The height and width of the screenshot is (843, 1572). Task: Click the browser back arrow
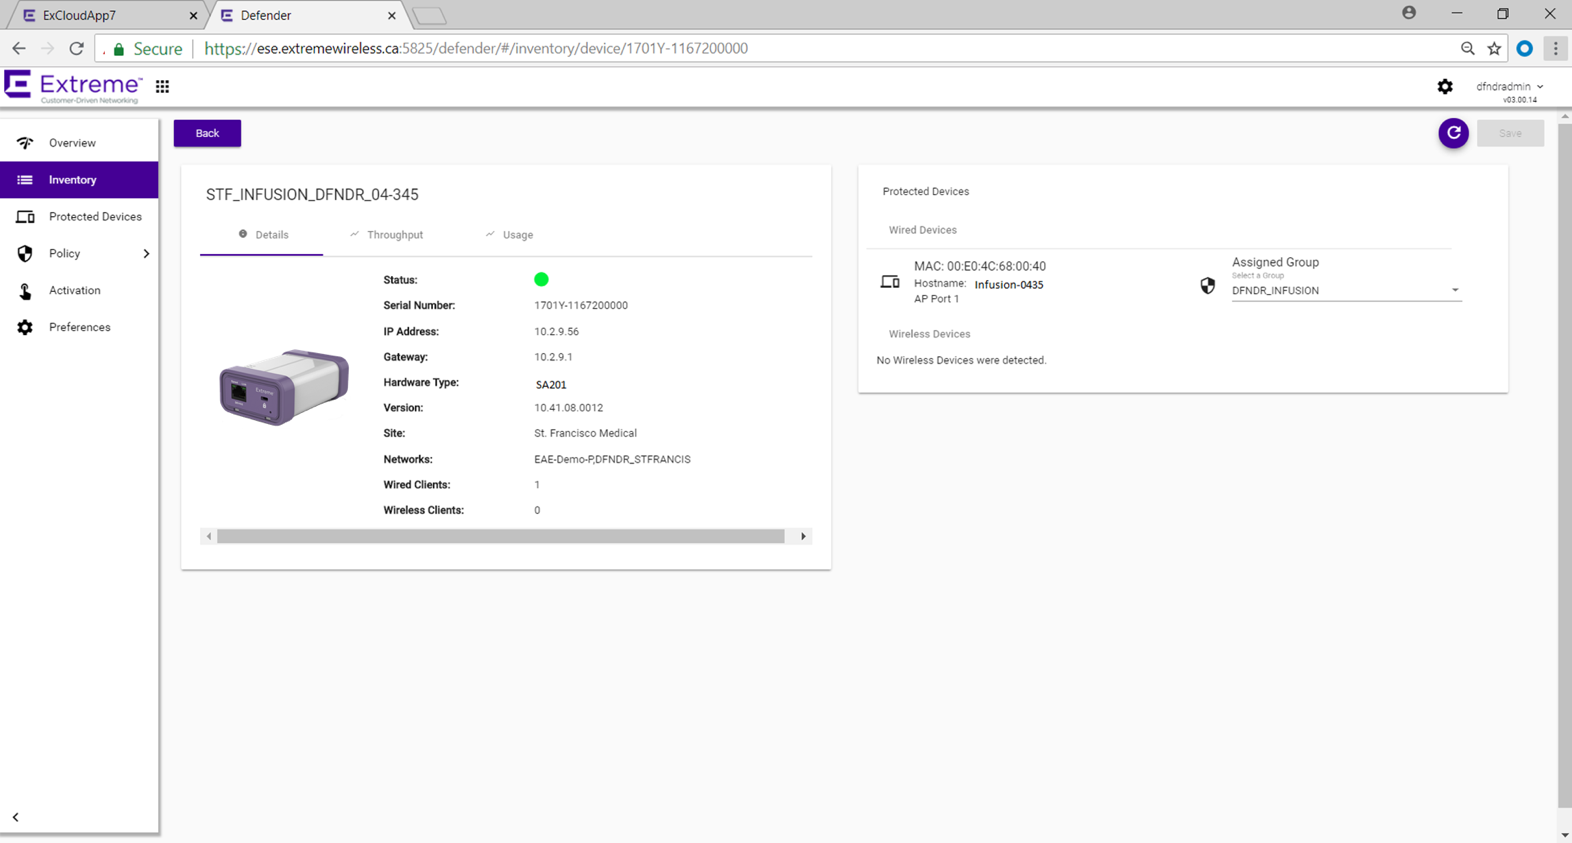pyautogui.click(x=19, y=48)
